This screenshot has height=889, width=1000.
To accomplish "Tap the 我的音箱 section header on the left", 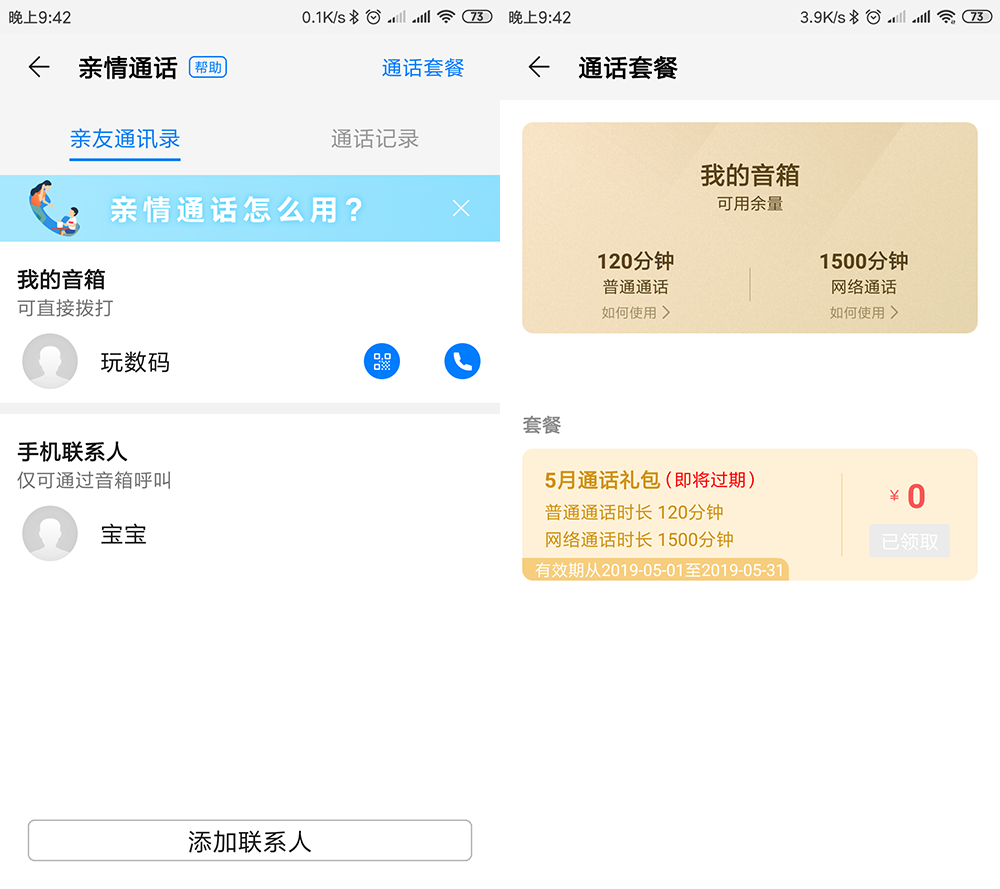I will coord(61,279).
